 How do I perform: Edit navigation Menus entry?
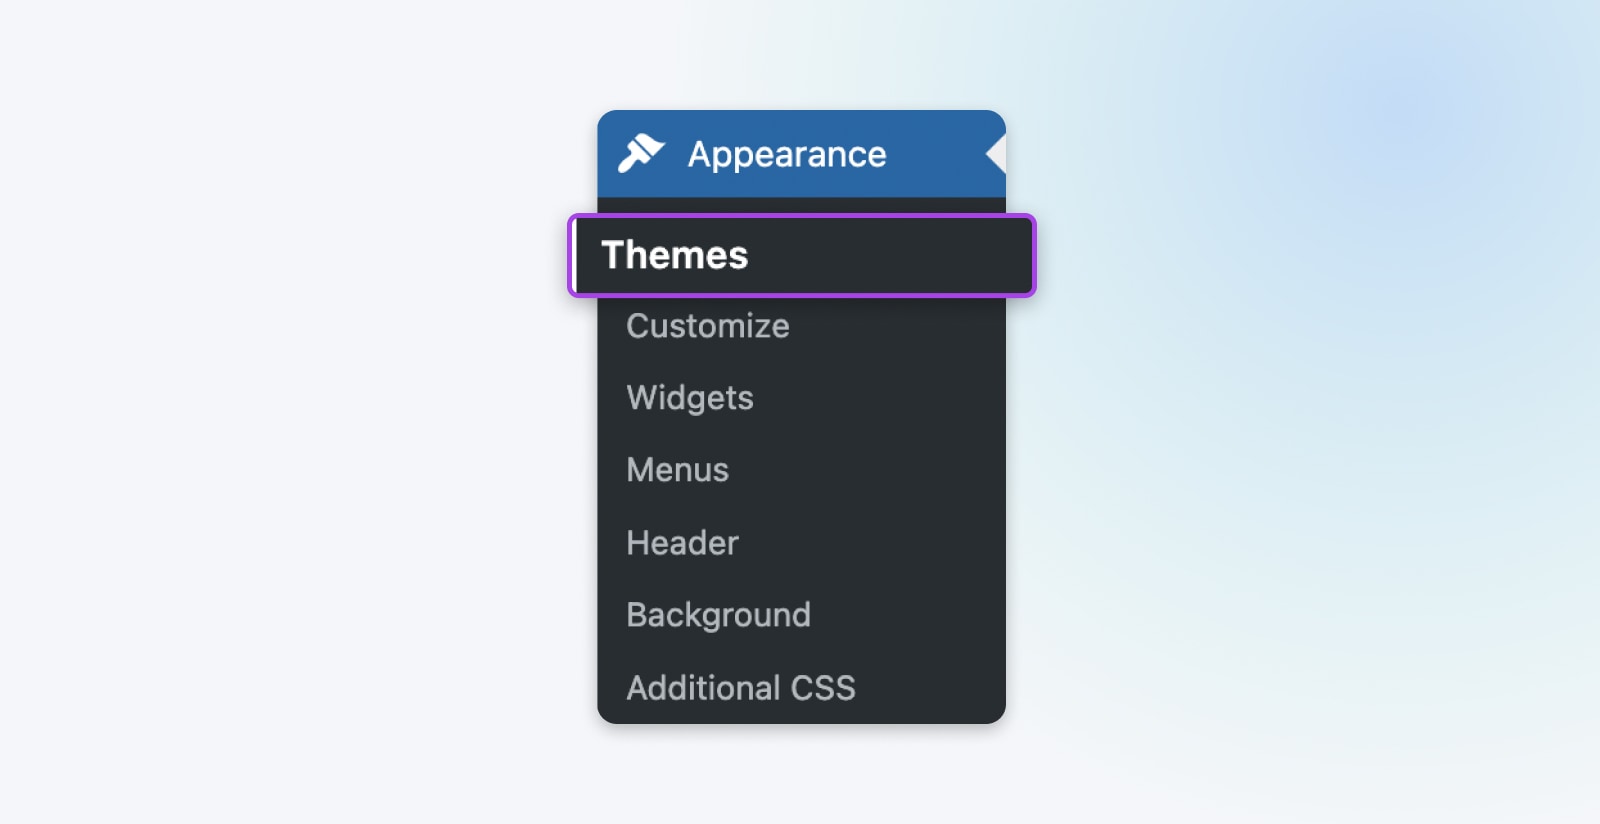click(x=678, y=470)
